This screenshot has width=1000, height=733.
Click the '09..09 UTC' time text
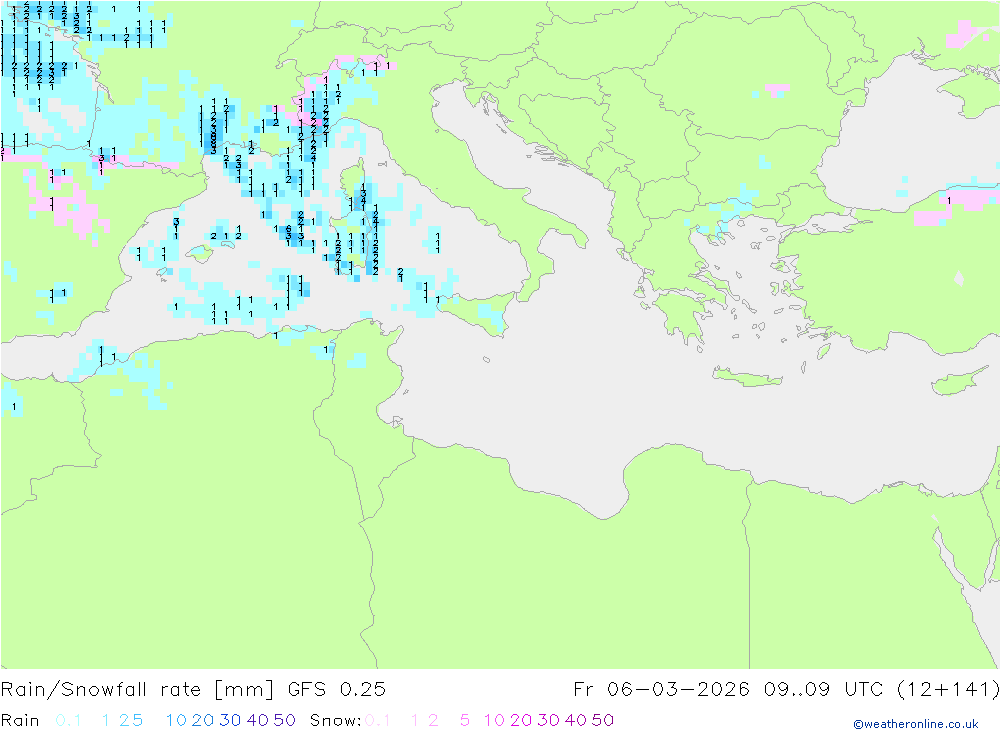pyautogui.click(x=823, y=690)
